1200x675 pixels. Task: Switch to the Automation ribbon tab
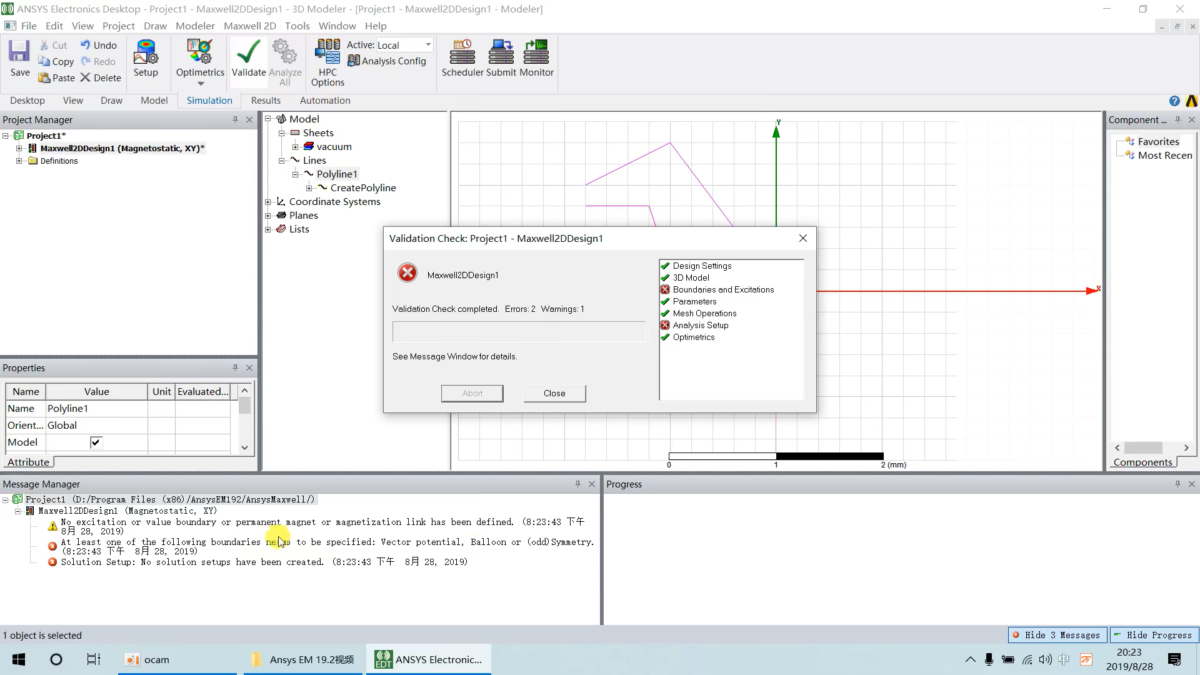pyautogui.click(x=325, y=100)
